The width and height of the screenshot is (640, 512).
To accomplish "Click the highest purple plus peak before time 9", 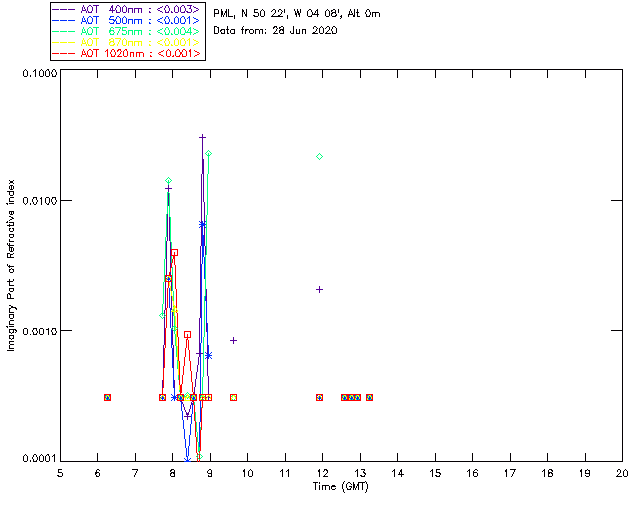I will (202, 138).
